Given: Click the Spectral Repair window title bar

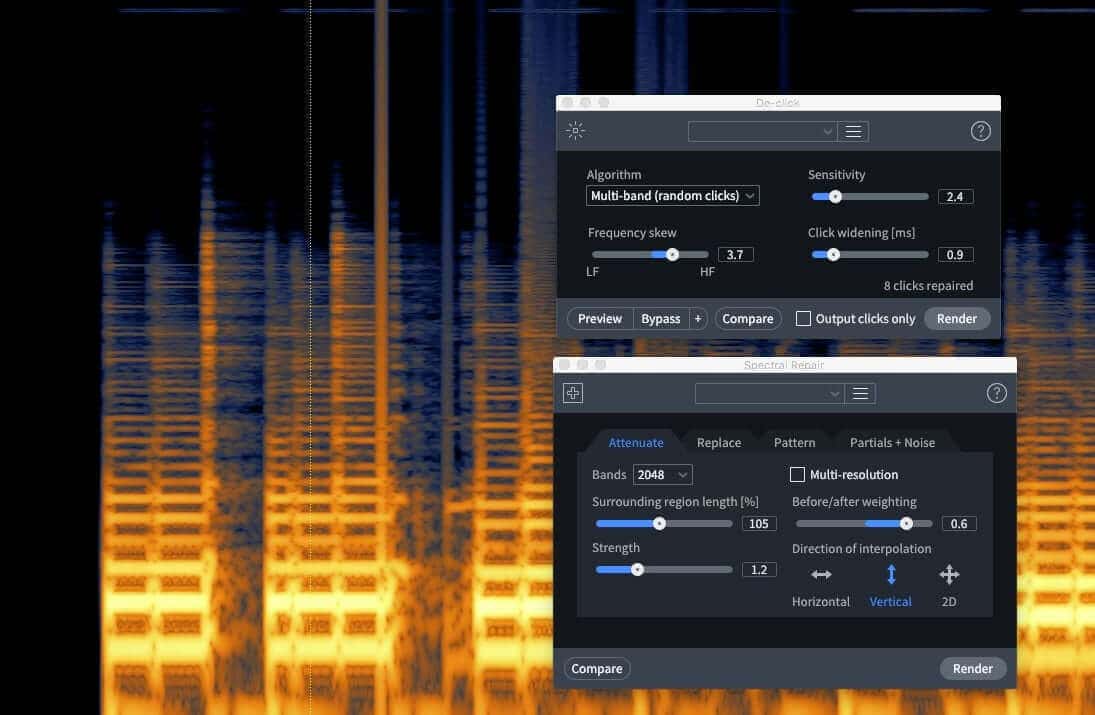Looking at the screenshot, I should click(x=784, y=364).
